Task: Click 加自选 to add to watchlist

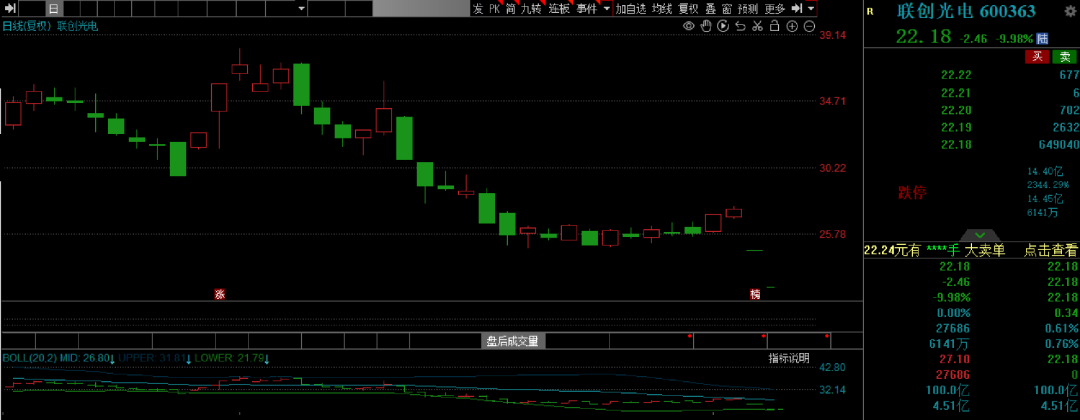Action: (x=631, y=9)
